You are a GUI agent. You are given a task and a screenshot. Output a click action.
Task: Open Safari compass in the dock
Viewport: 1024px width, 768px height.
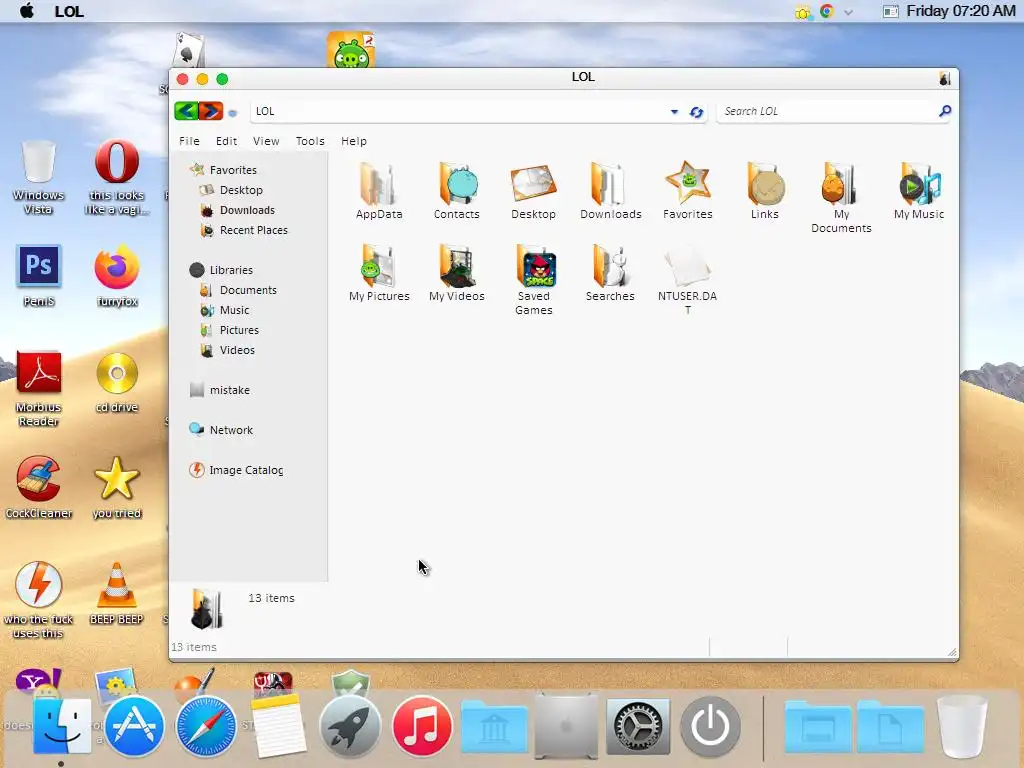coord(206,726)
